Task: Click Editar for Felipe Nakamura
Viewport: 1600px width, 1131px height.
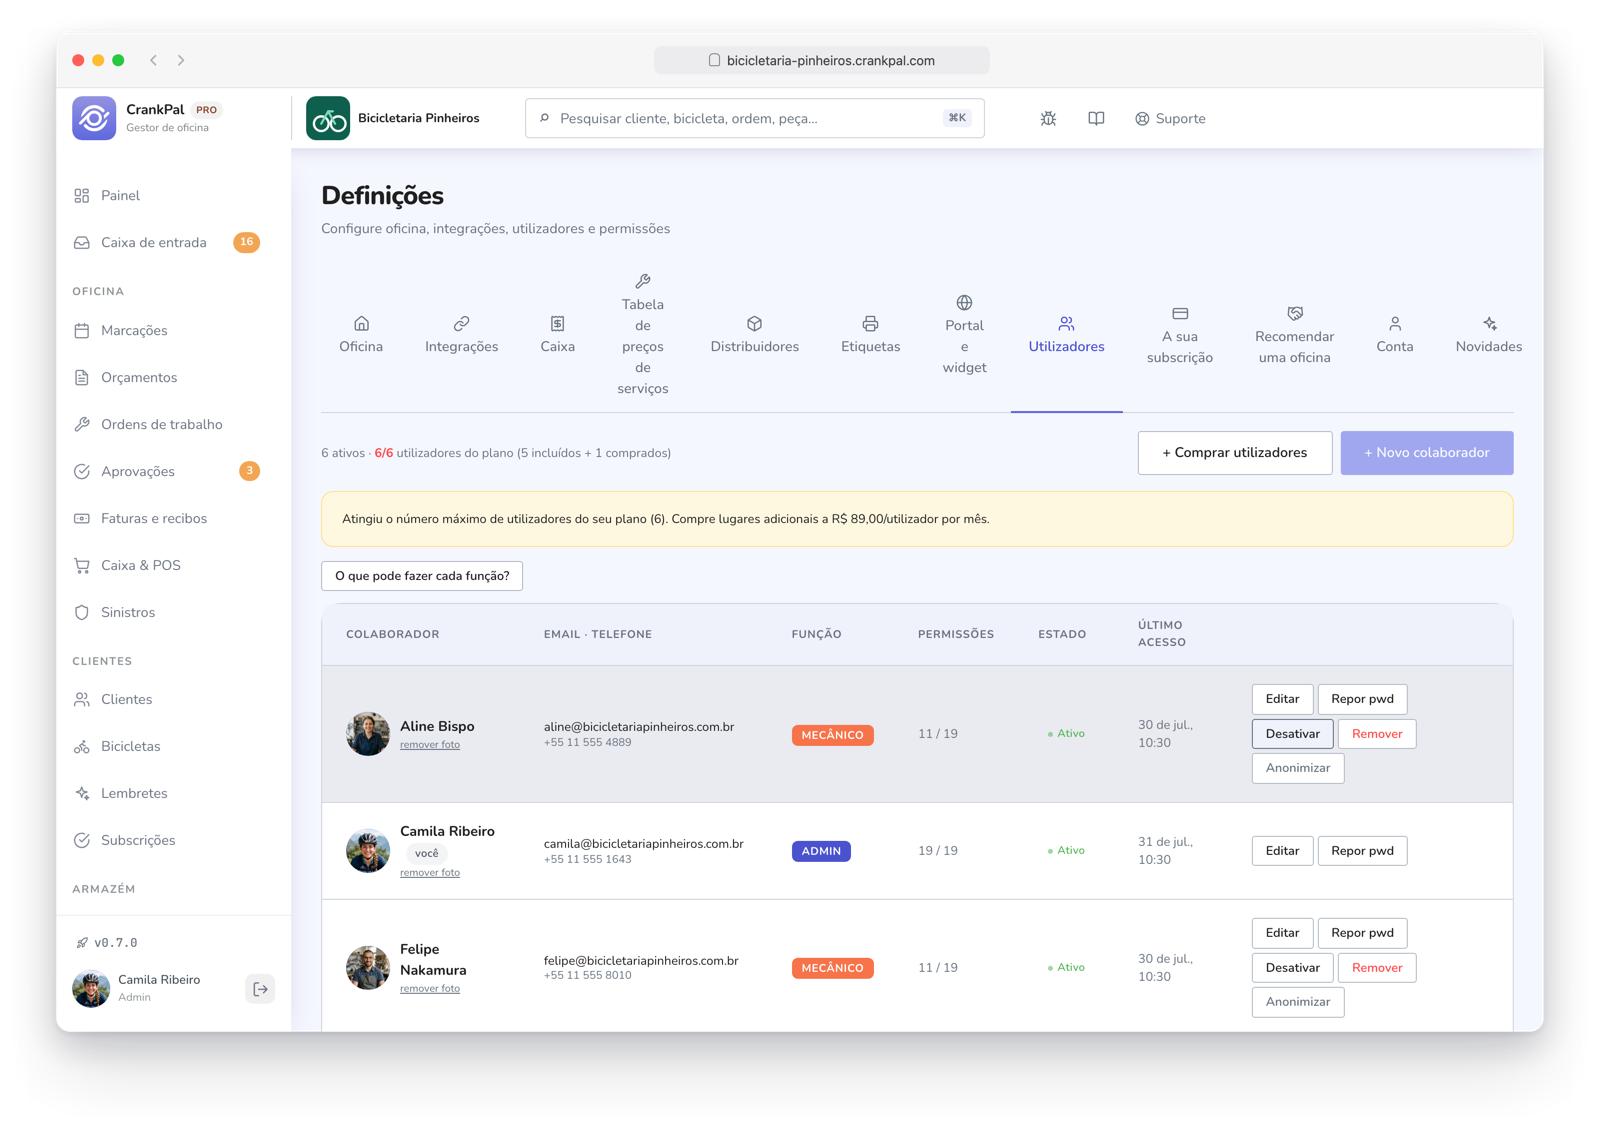Action: coord(1282,933)
